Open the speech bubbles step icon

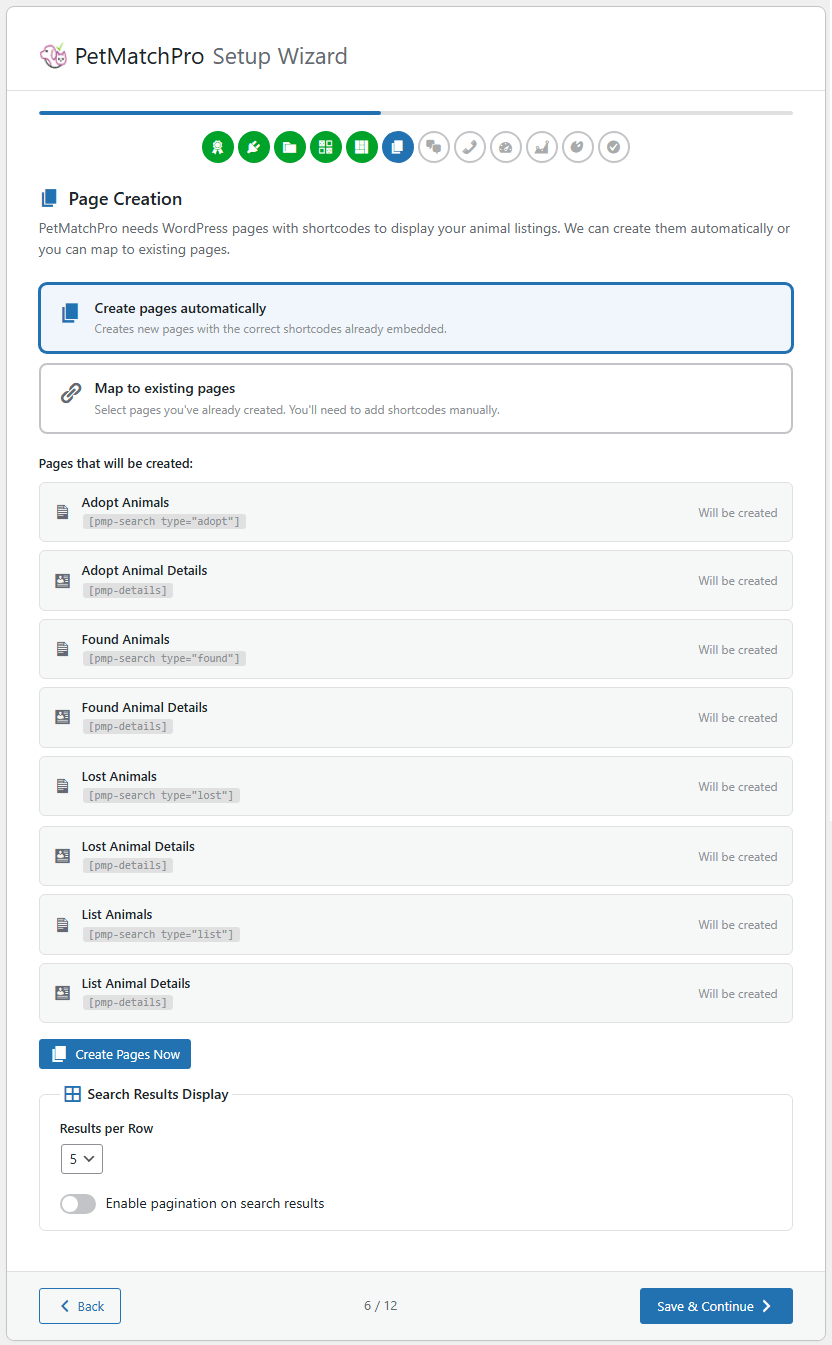[x=434, y=148]
